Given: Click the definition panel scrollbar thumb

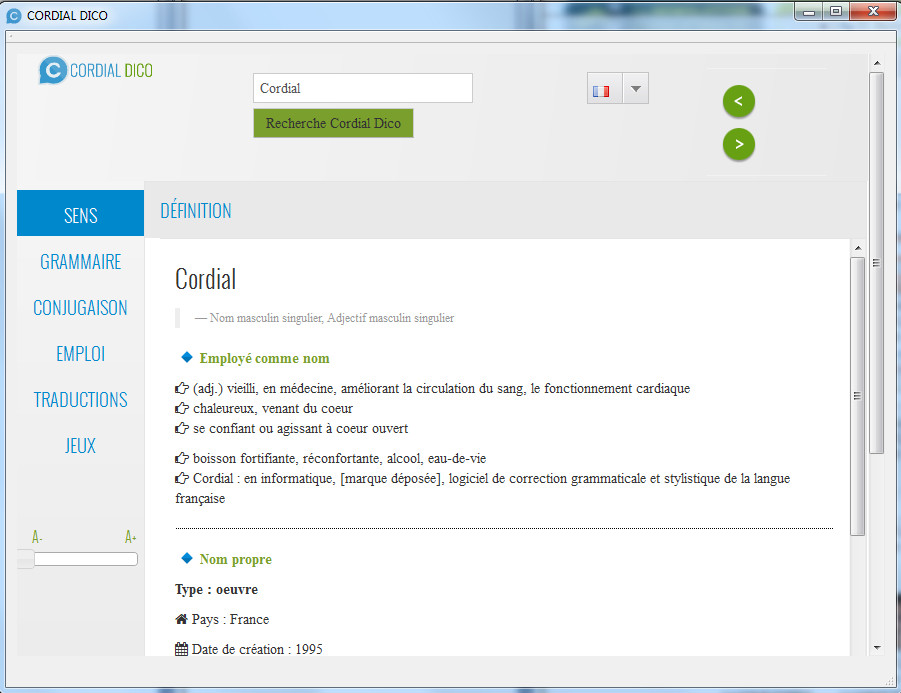Looking at the screenshot, I should click(x=857, y=396).
